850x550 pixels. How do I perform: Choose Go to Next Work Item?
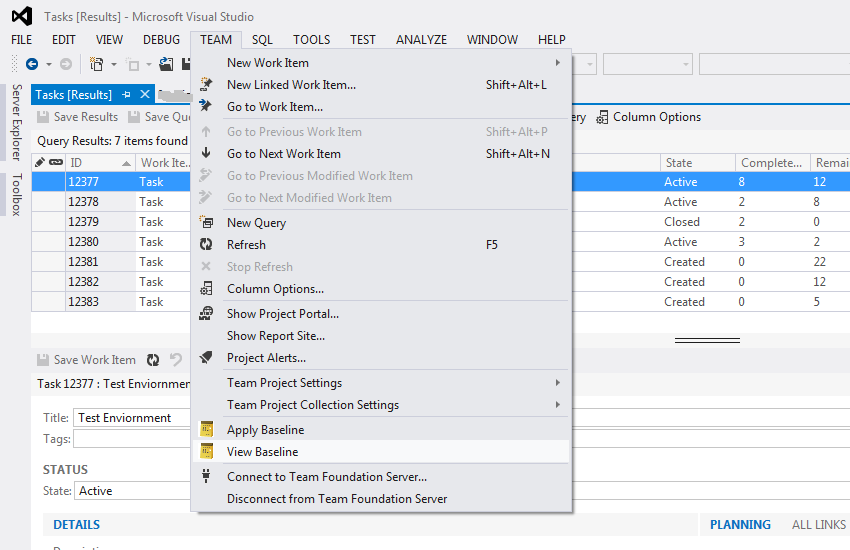[382, 154]
